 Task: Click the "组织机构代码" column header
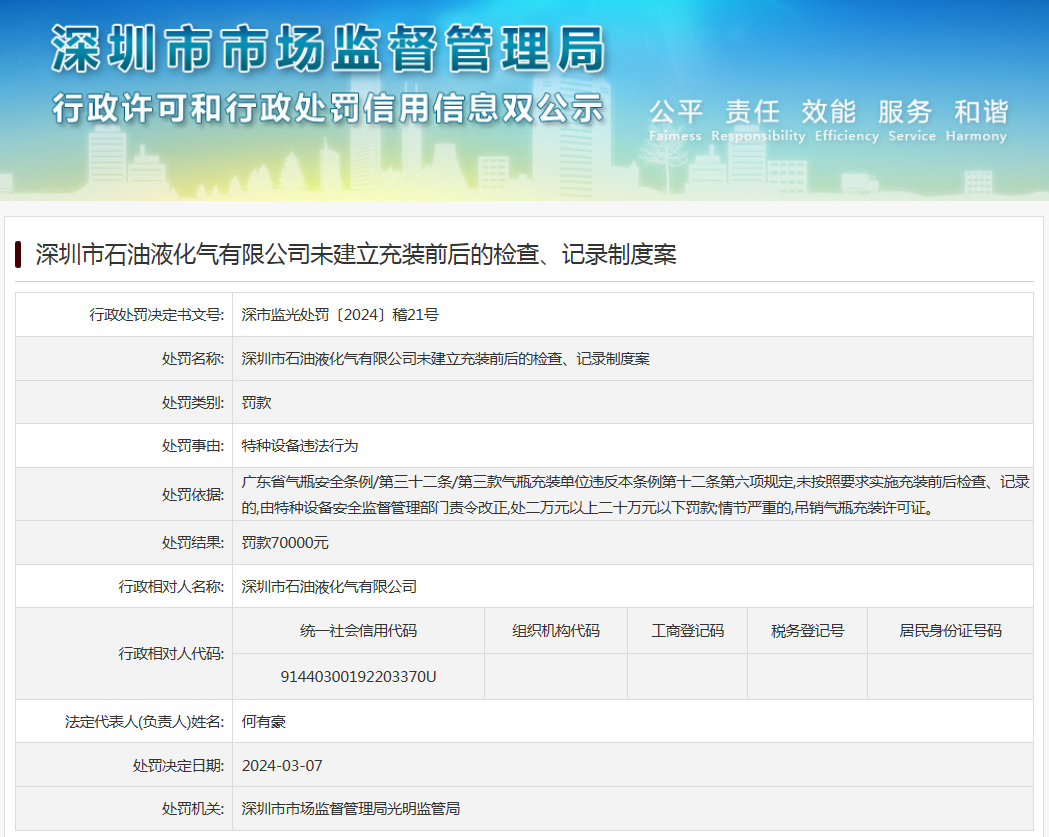[556, 631]
